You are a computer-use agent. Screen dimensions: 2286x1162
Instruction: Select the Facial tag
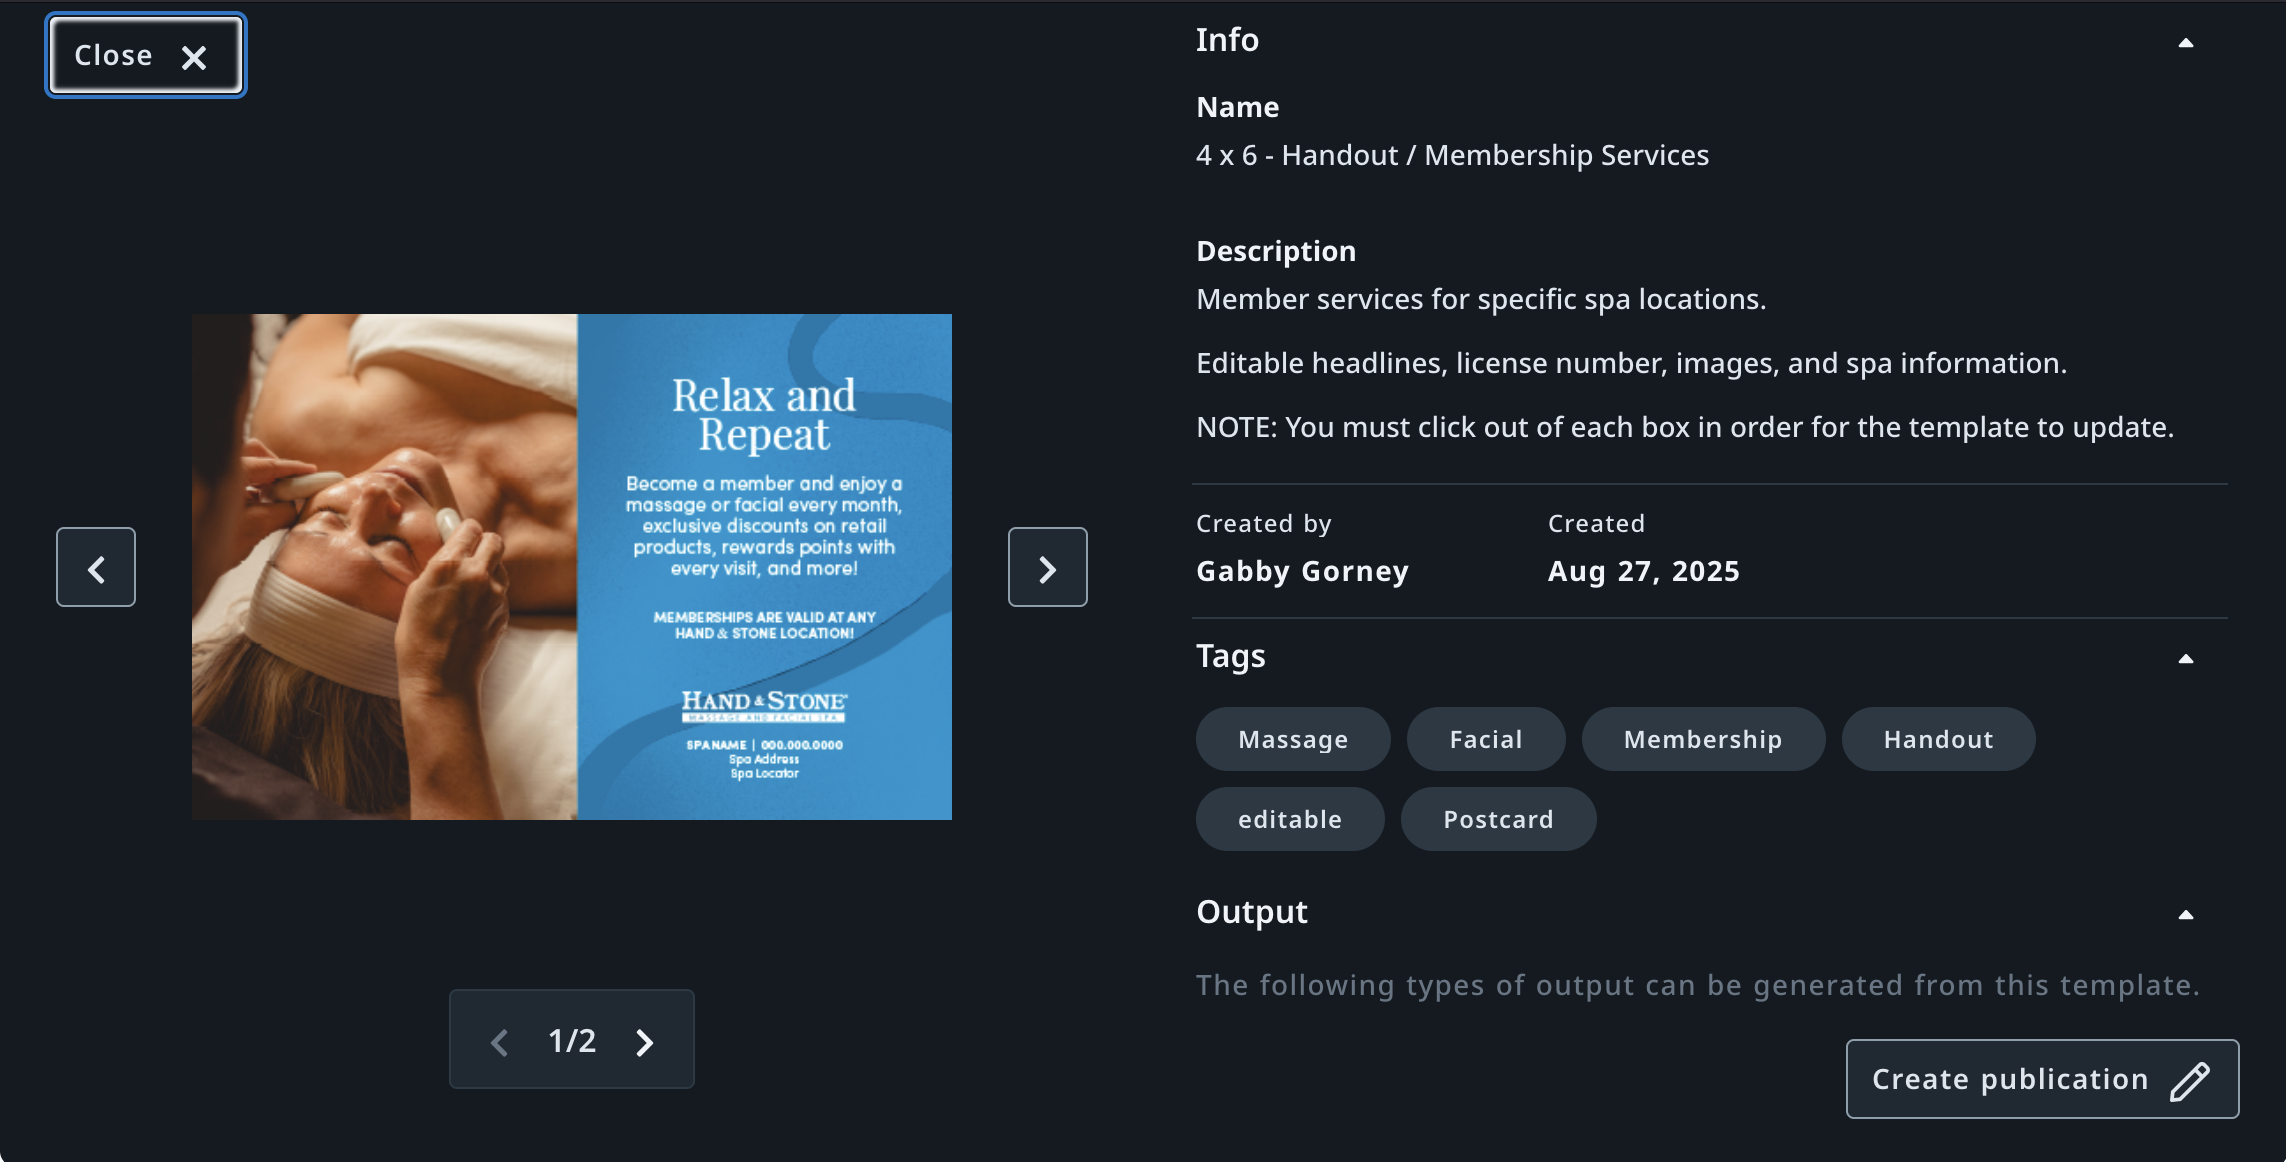click(x=1486, y=740)
